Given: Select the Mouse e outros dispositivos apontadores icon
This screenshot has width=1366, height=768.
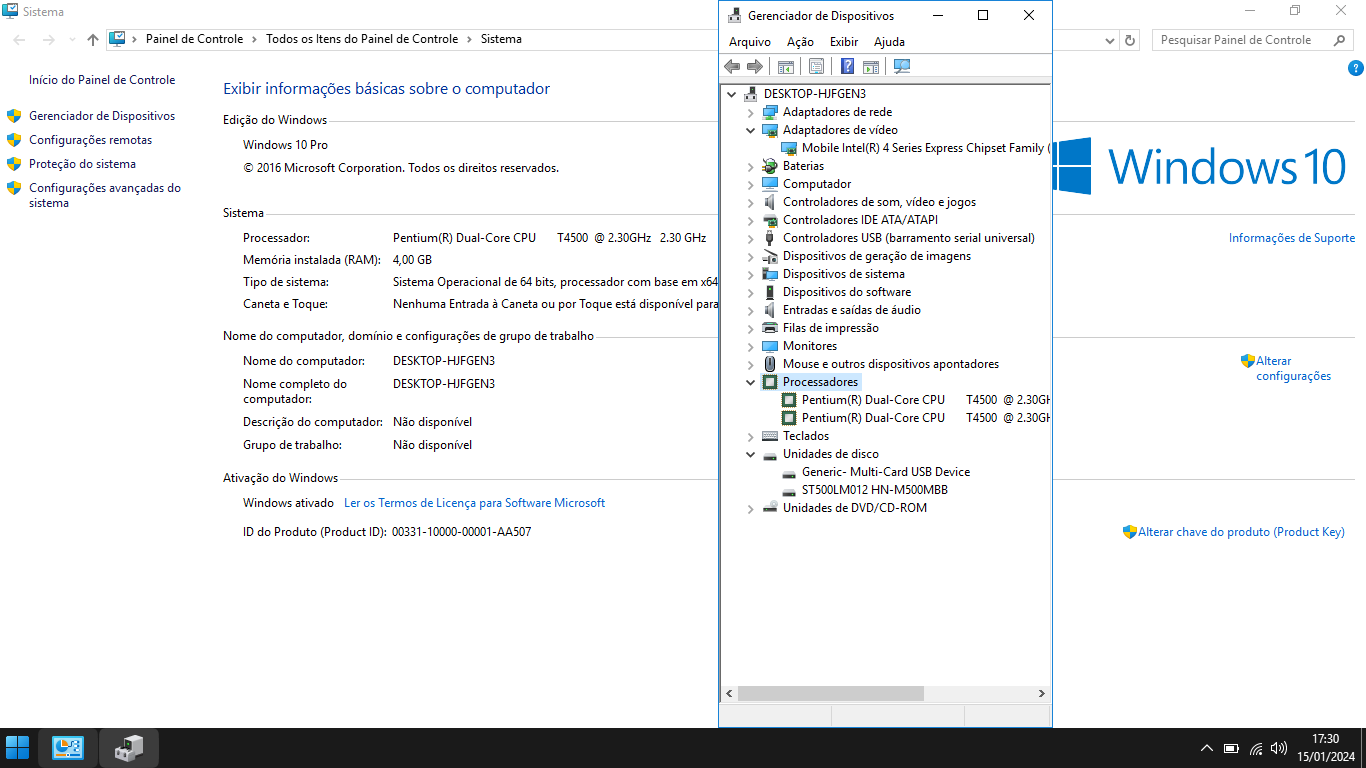Looking at the screenshot, I should 770,364.
